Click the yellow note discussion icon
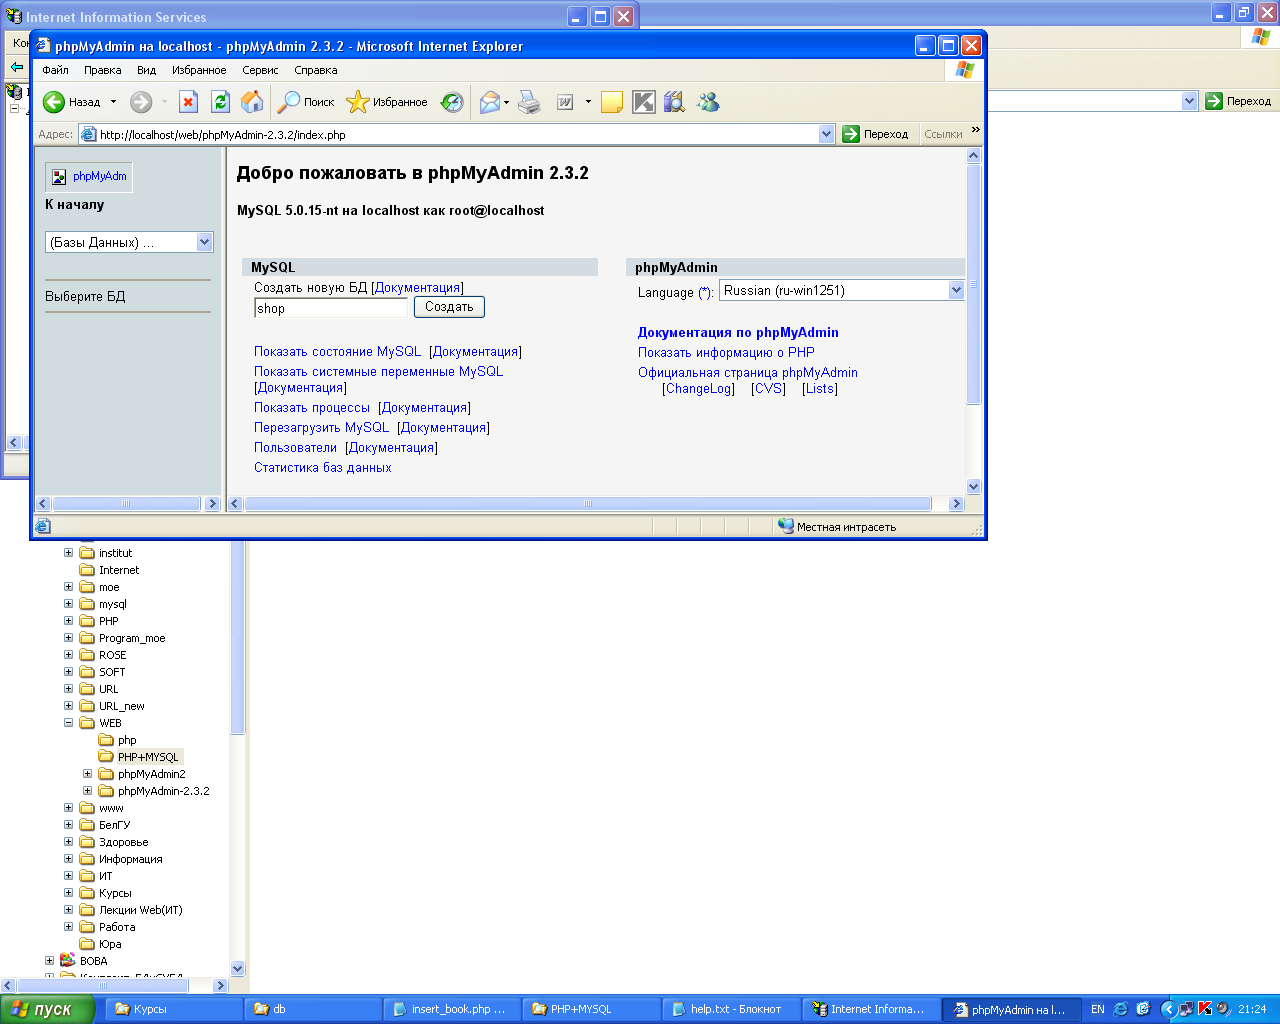The width and height of the screenshot is (1280, 1024). 612,102
